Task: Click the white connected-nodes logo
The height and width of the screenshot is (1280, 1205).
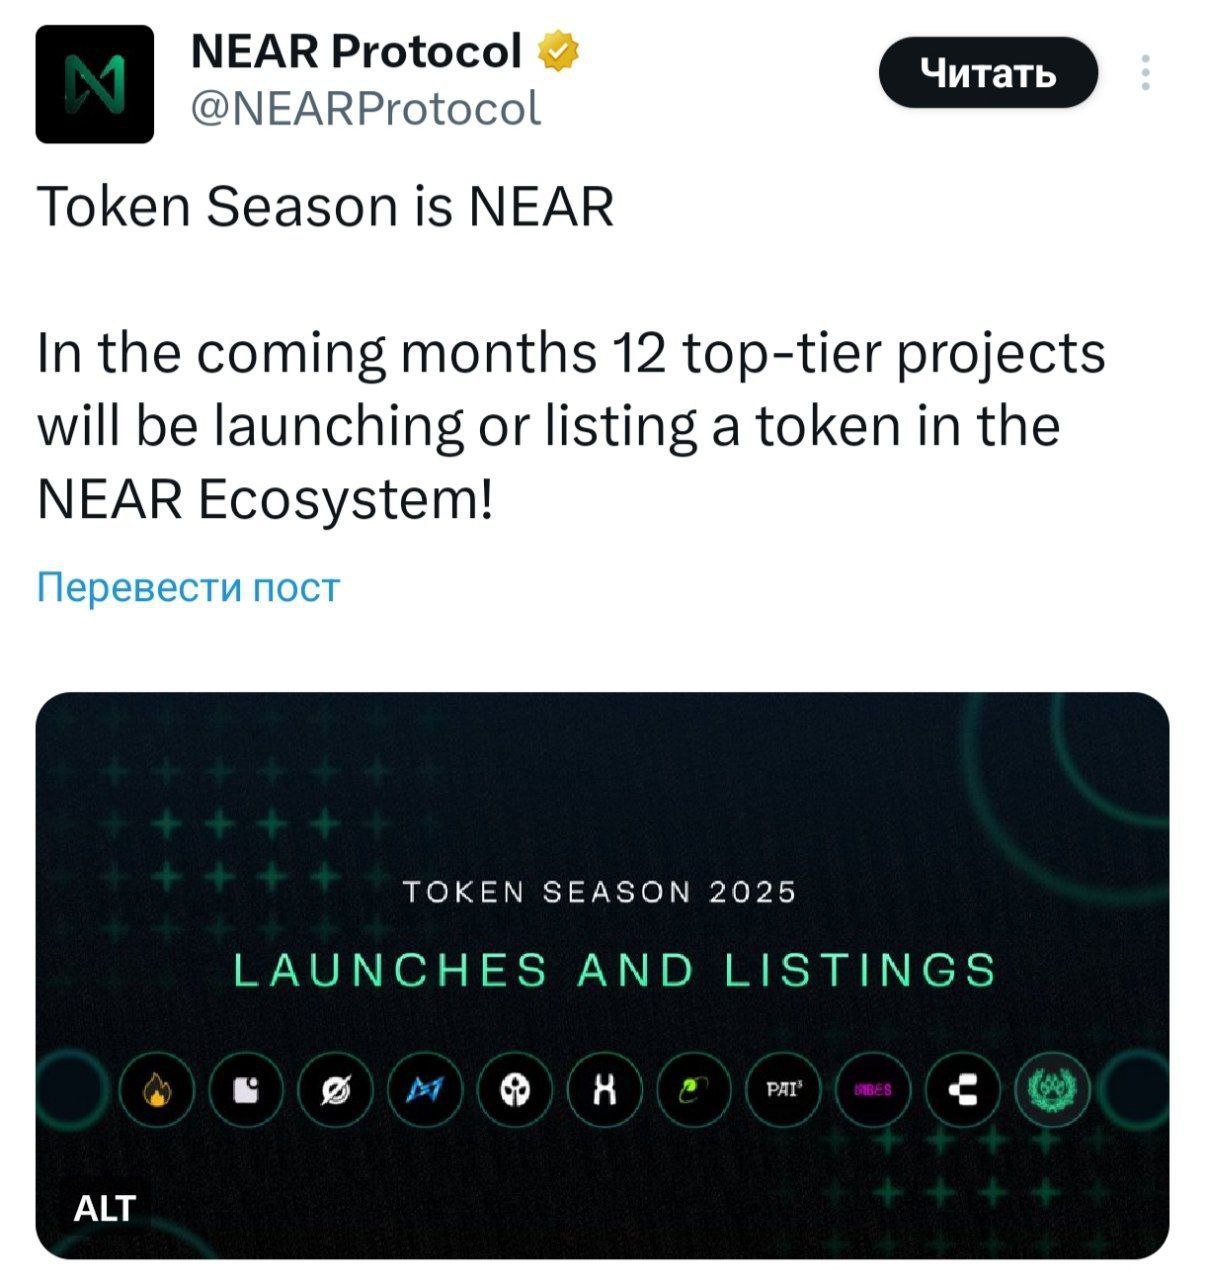Action: point(962,1089)
